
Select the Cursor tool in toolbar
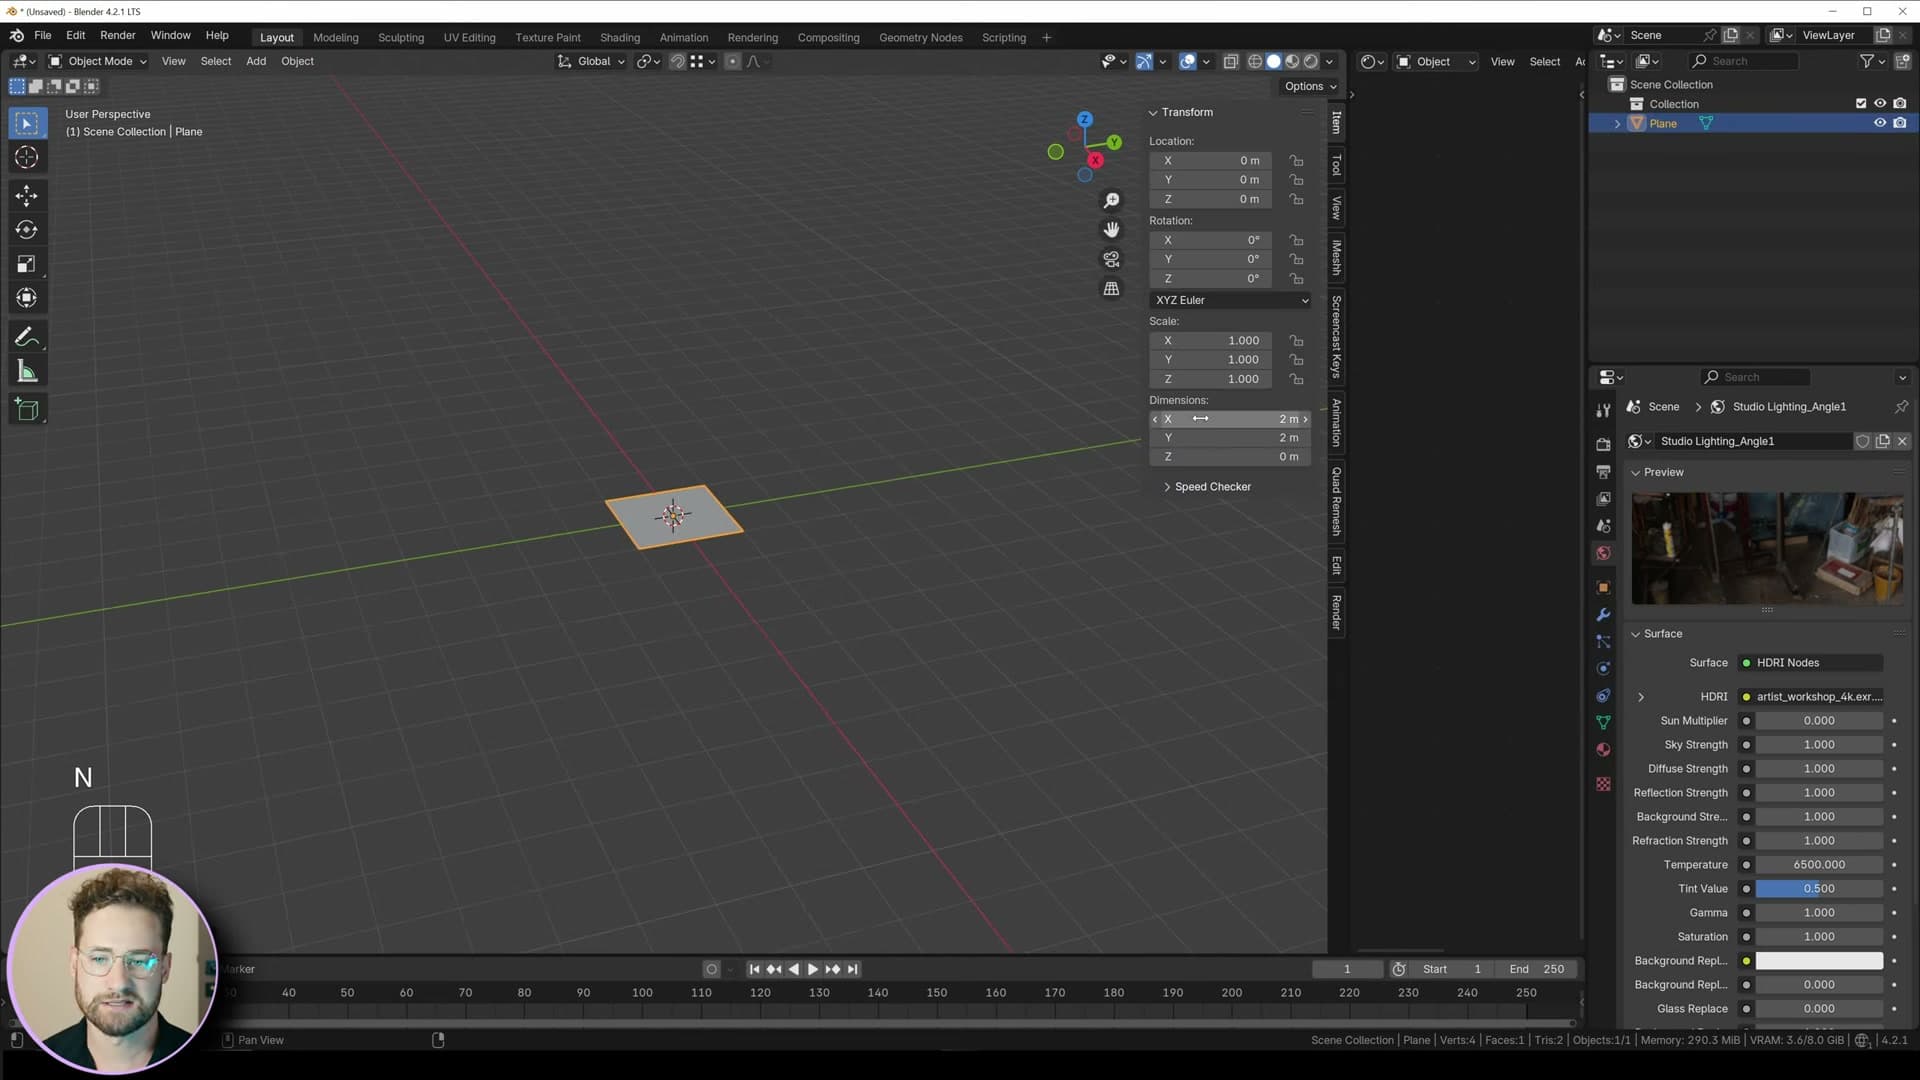(27, 157)
